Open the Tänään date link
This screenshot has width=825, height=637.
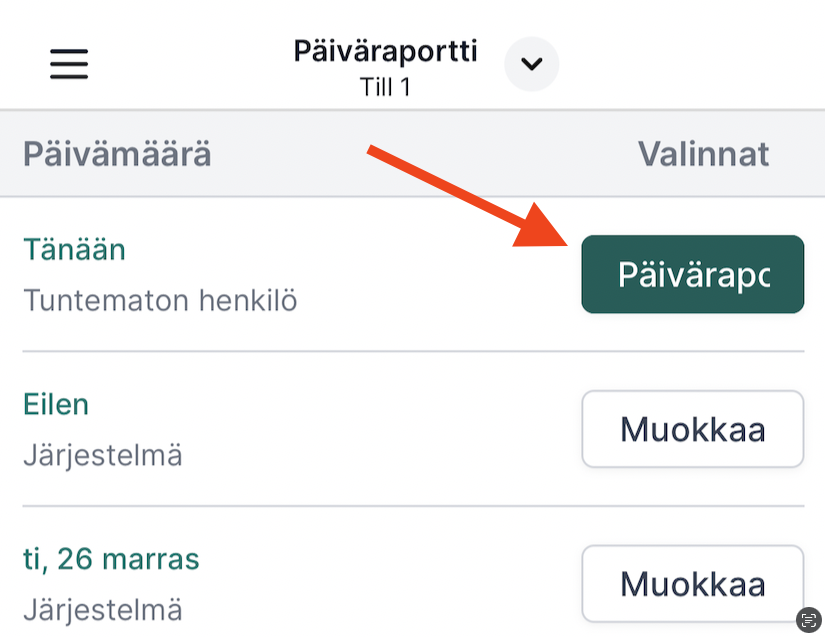[74, 249]
